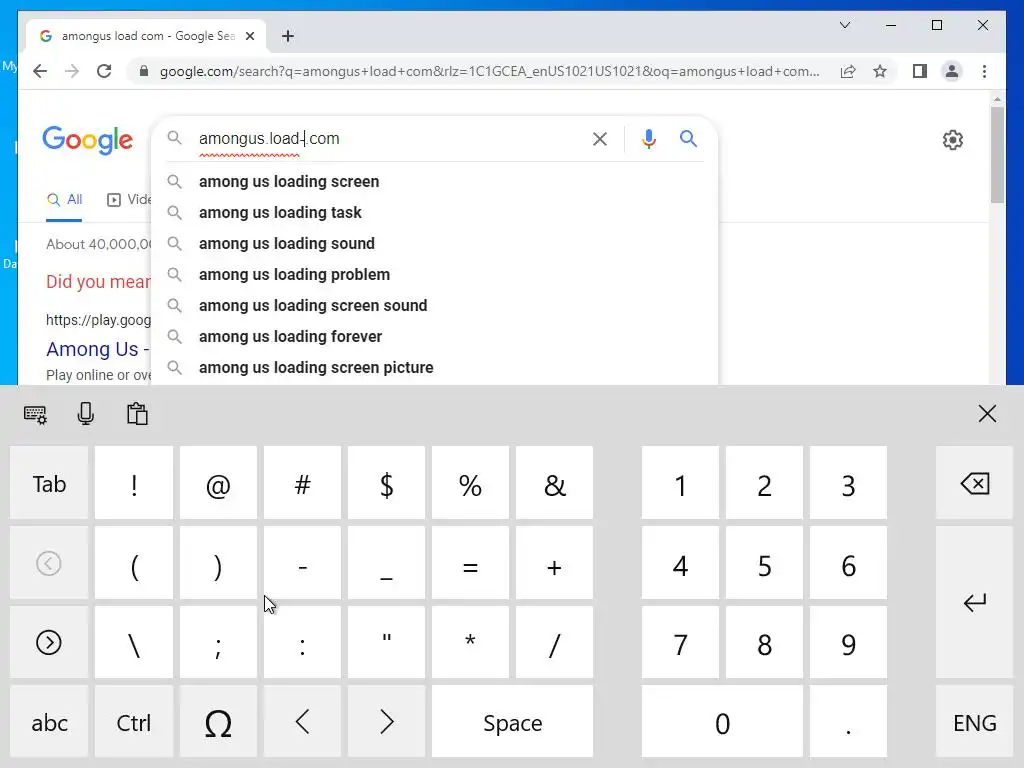Image resolution: width=1024 pixels, height=768 pixels.
Task: Switch input language via ENG key
Action: 974,722
